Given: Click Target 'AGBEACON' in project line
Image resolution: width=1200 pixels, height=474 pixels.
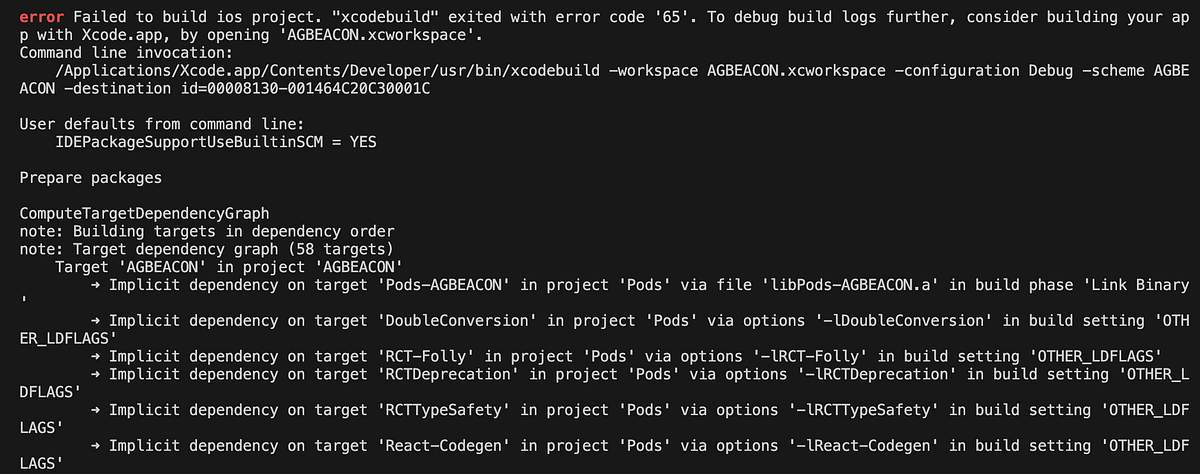Looking at the screenshot, I should coord(228,268).
